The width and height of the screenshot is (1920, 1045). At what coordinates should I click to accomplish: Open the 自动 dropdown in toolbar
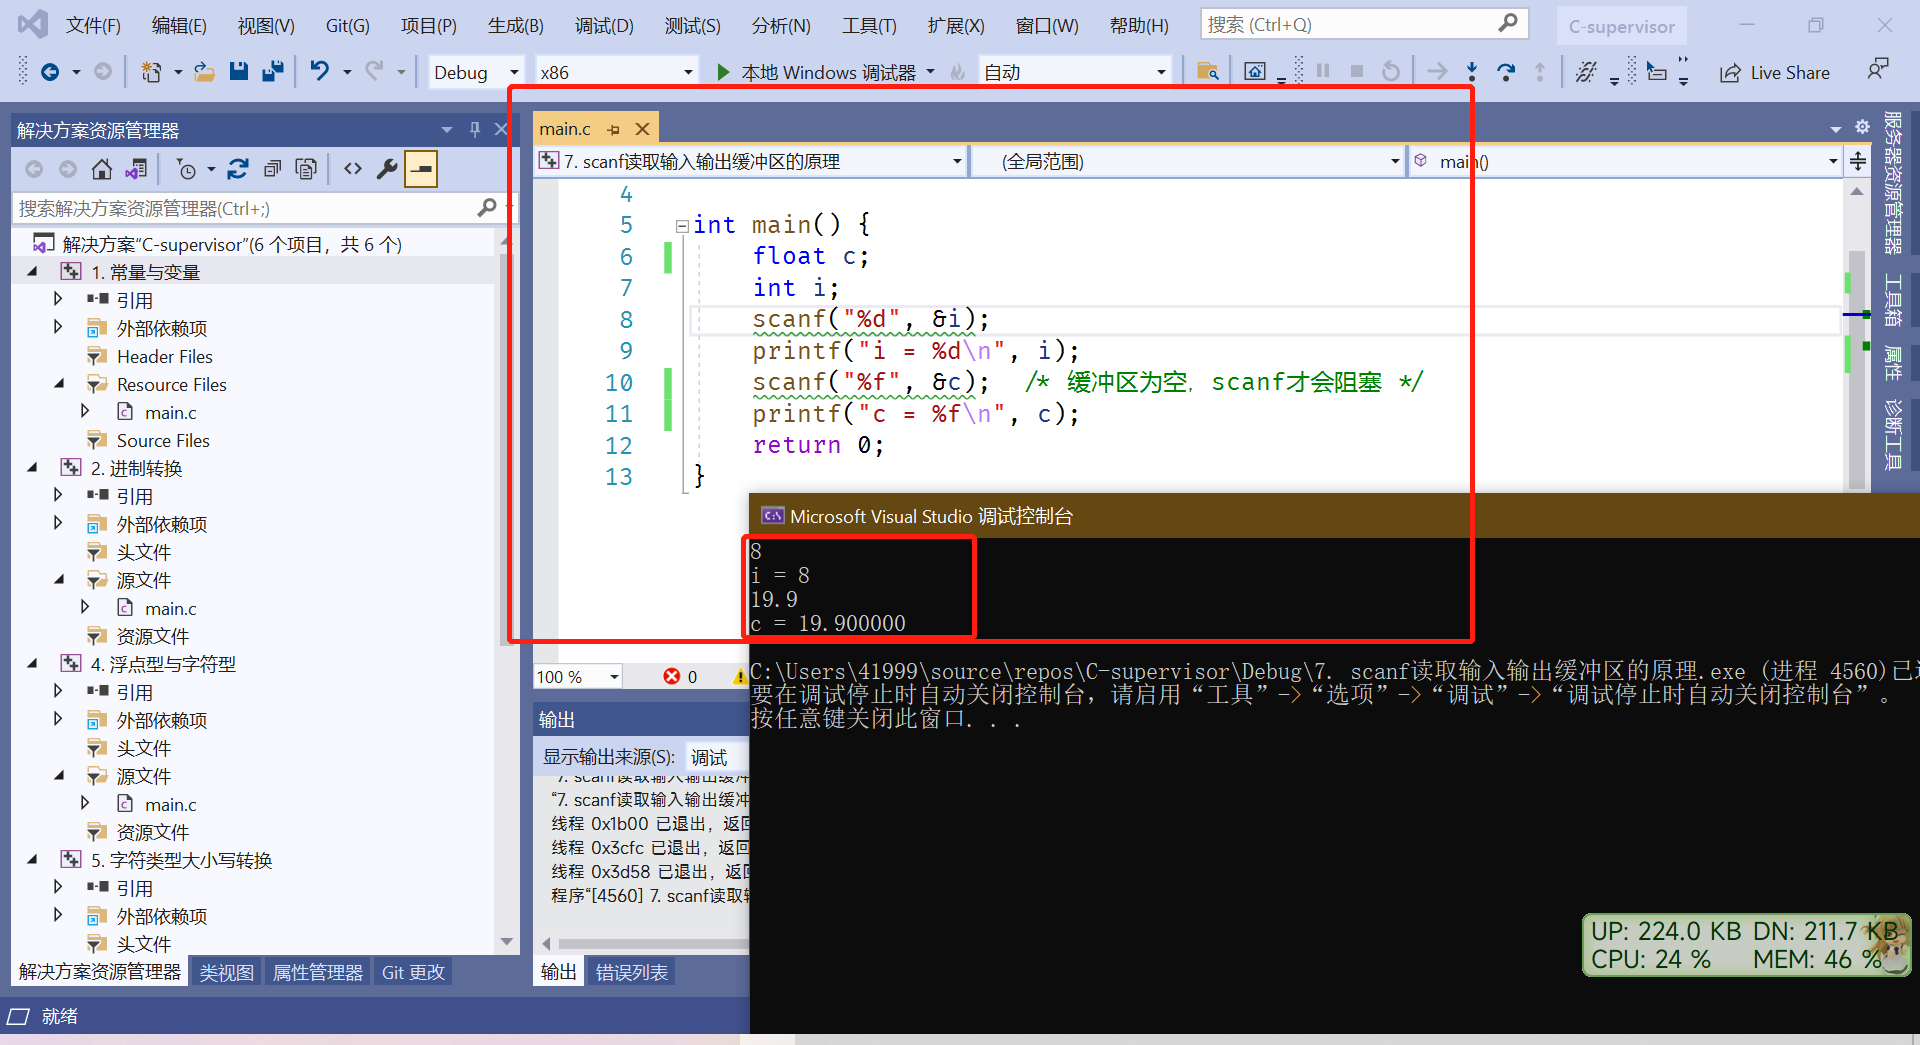tap(1160, 72)
